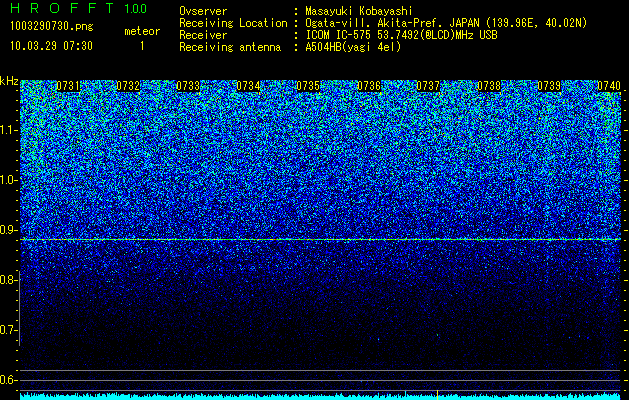
Task: Select the 0739 time marker label
Action: click(x=549, y=86)
